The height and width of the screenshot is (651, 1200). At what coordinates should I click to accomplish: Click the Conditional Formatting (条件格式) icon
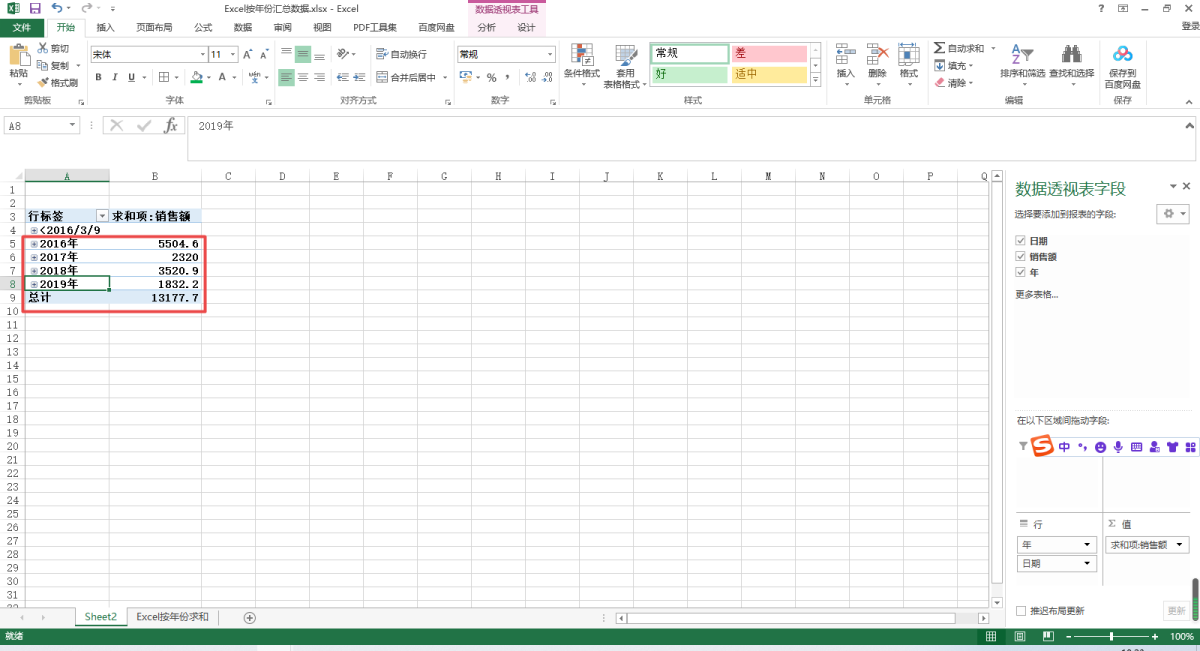pyautogui.click(x=581, y=55)
